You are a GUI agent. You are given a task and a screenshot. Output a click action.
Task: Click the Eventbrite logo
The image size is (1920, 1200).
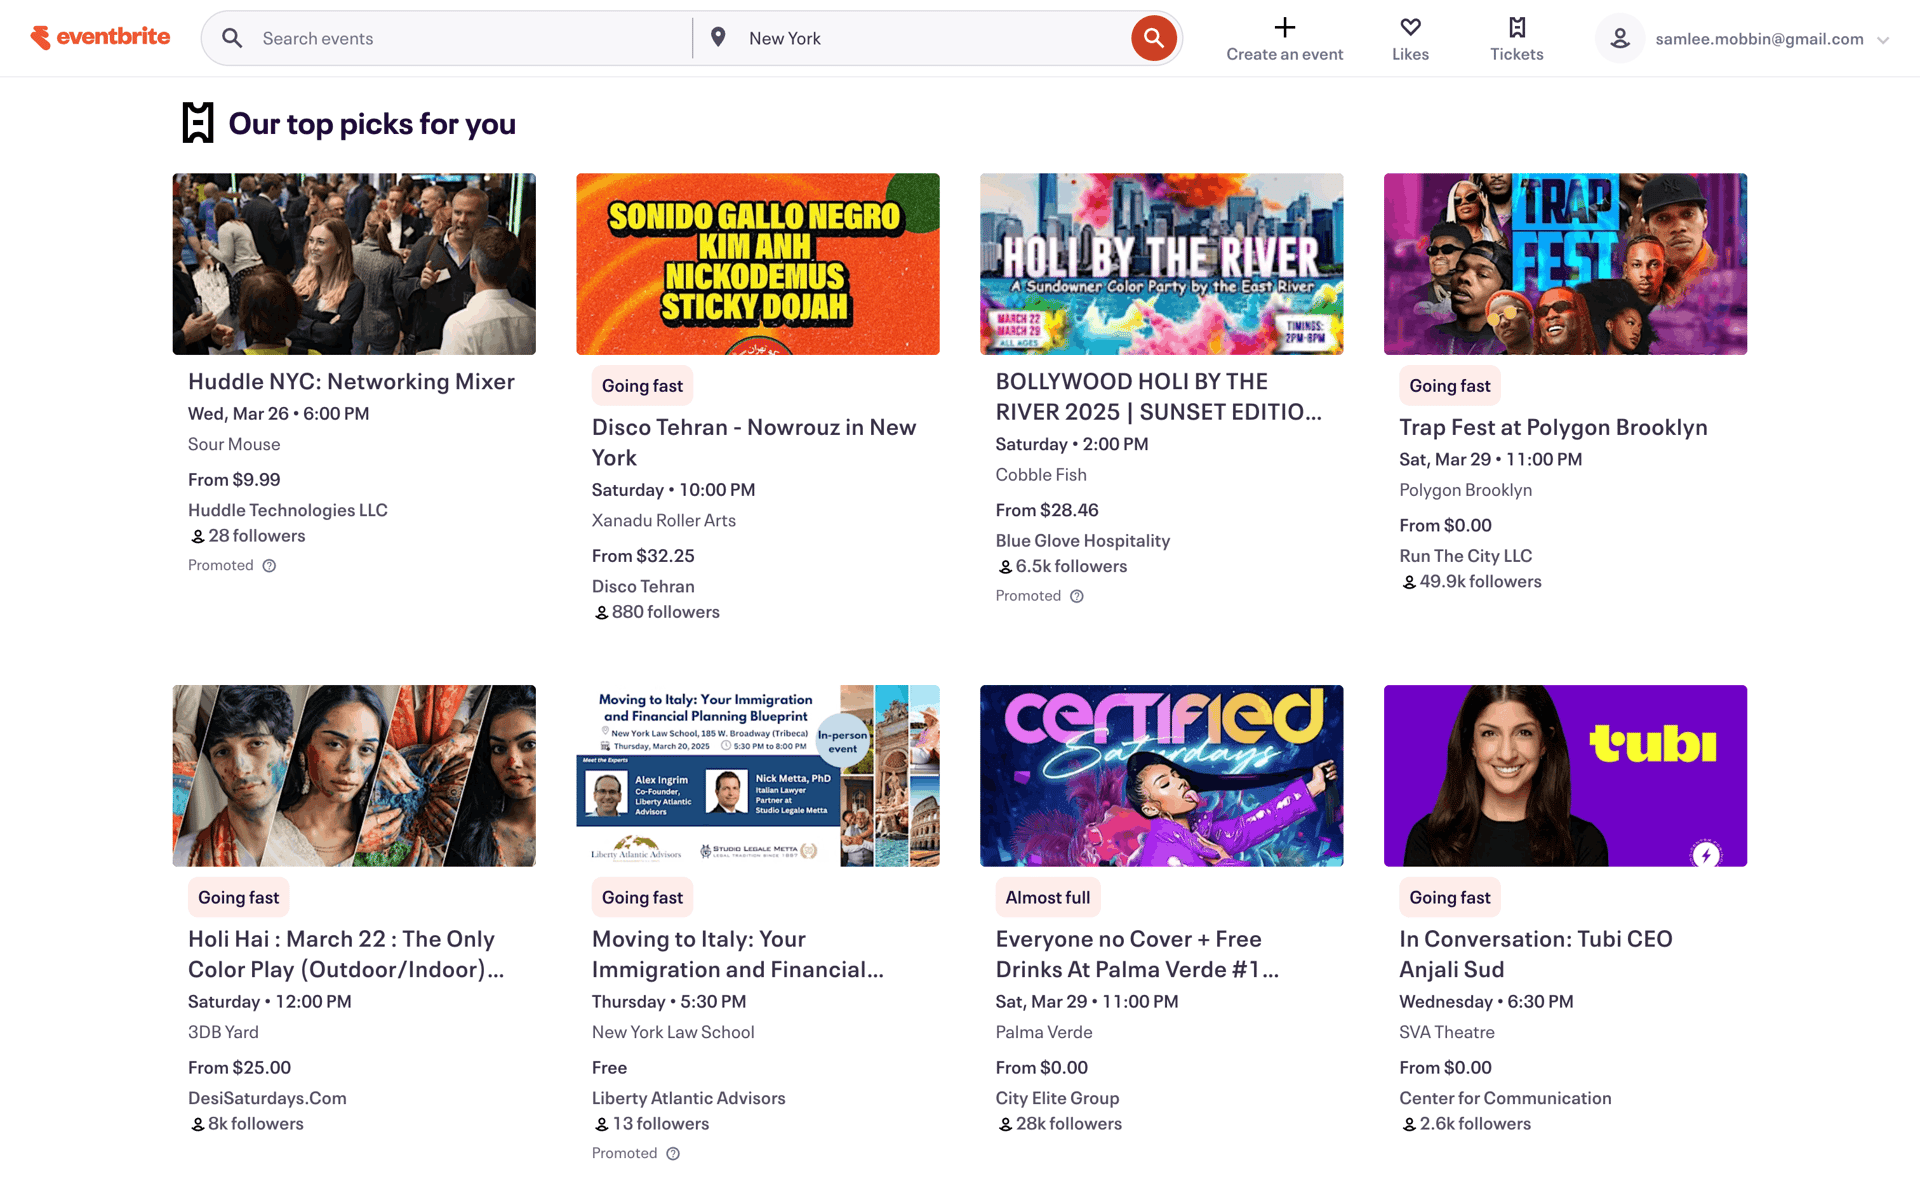pyautogui.click(x=100, y=38)
